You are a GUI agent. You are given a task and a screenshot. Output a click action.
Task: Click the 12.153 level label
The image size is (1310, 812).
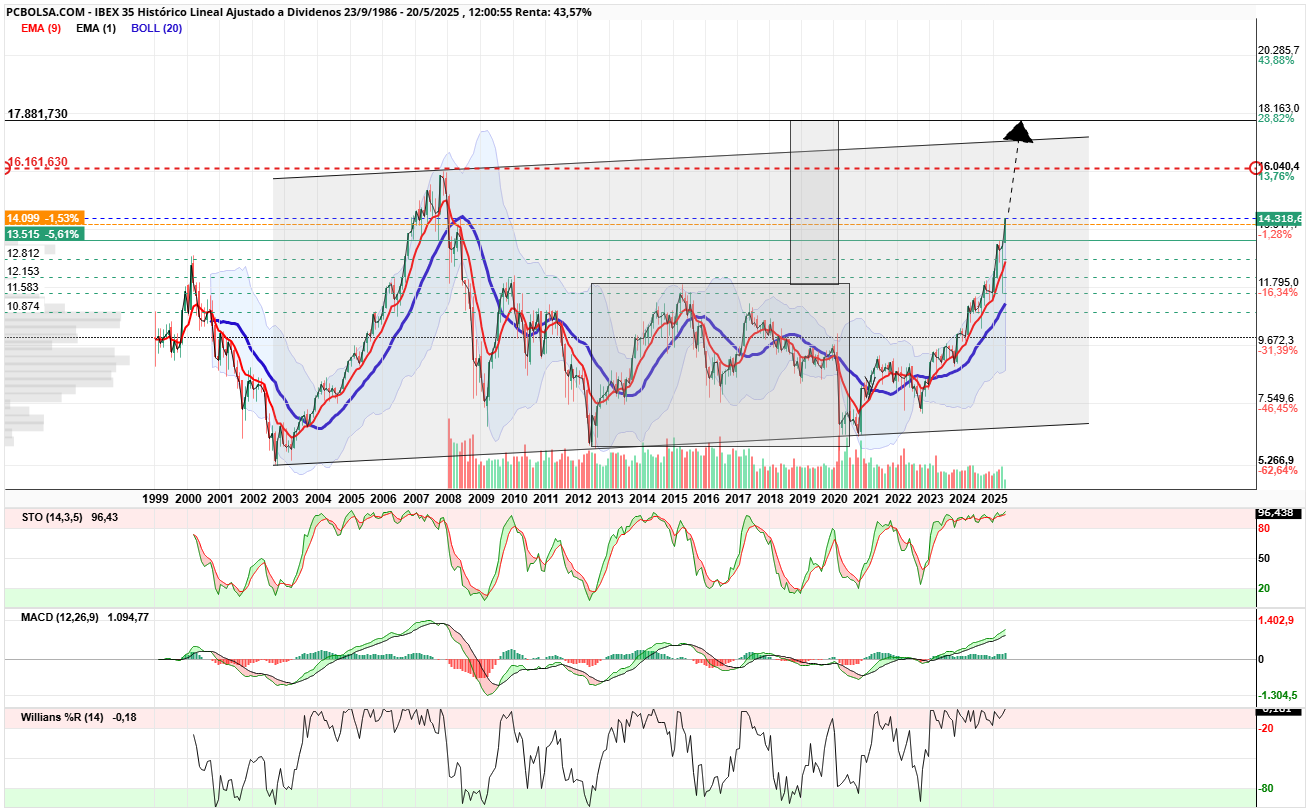[23, 271]
